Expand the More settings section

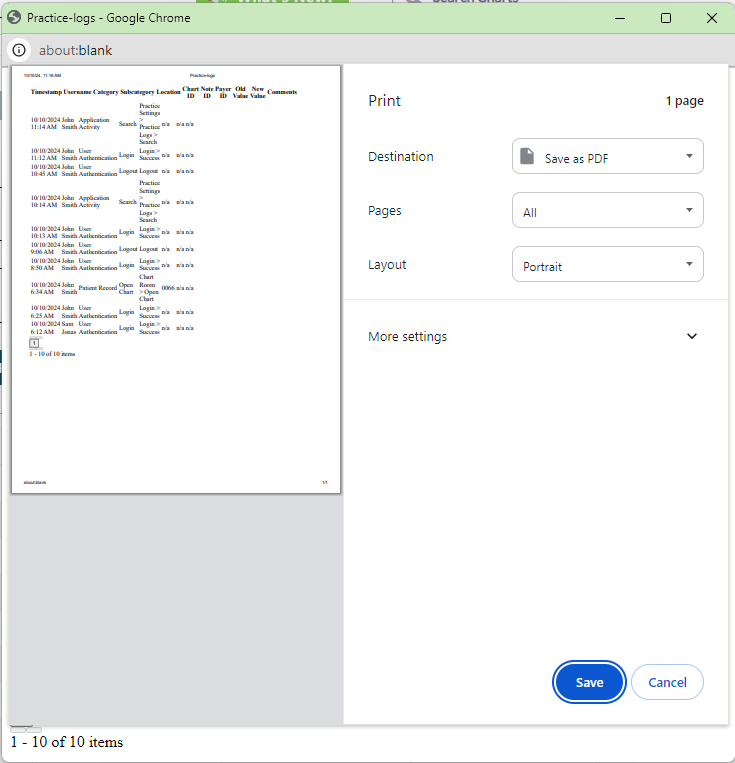click(408, 337)
